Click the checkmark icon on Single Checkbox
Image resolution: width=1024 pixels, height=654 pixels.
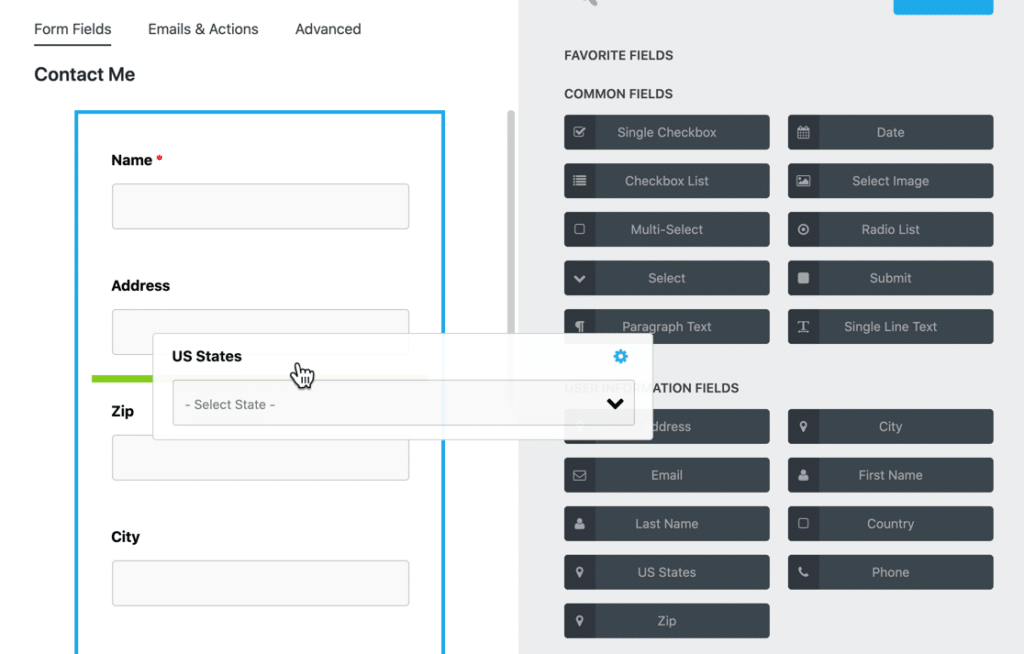click(x=581, y=132)
